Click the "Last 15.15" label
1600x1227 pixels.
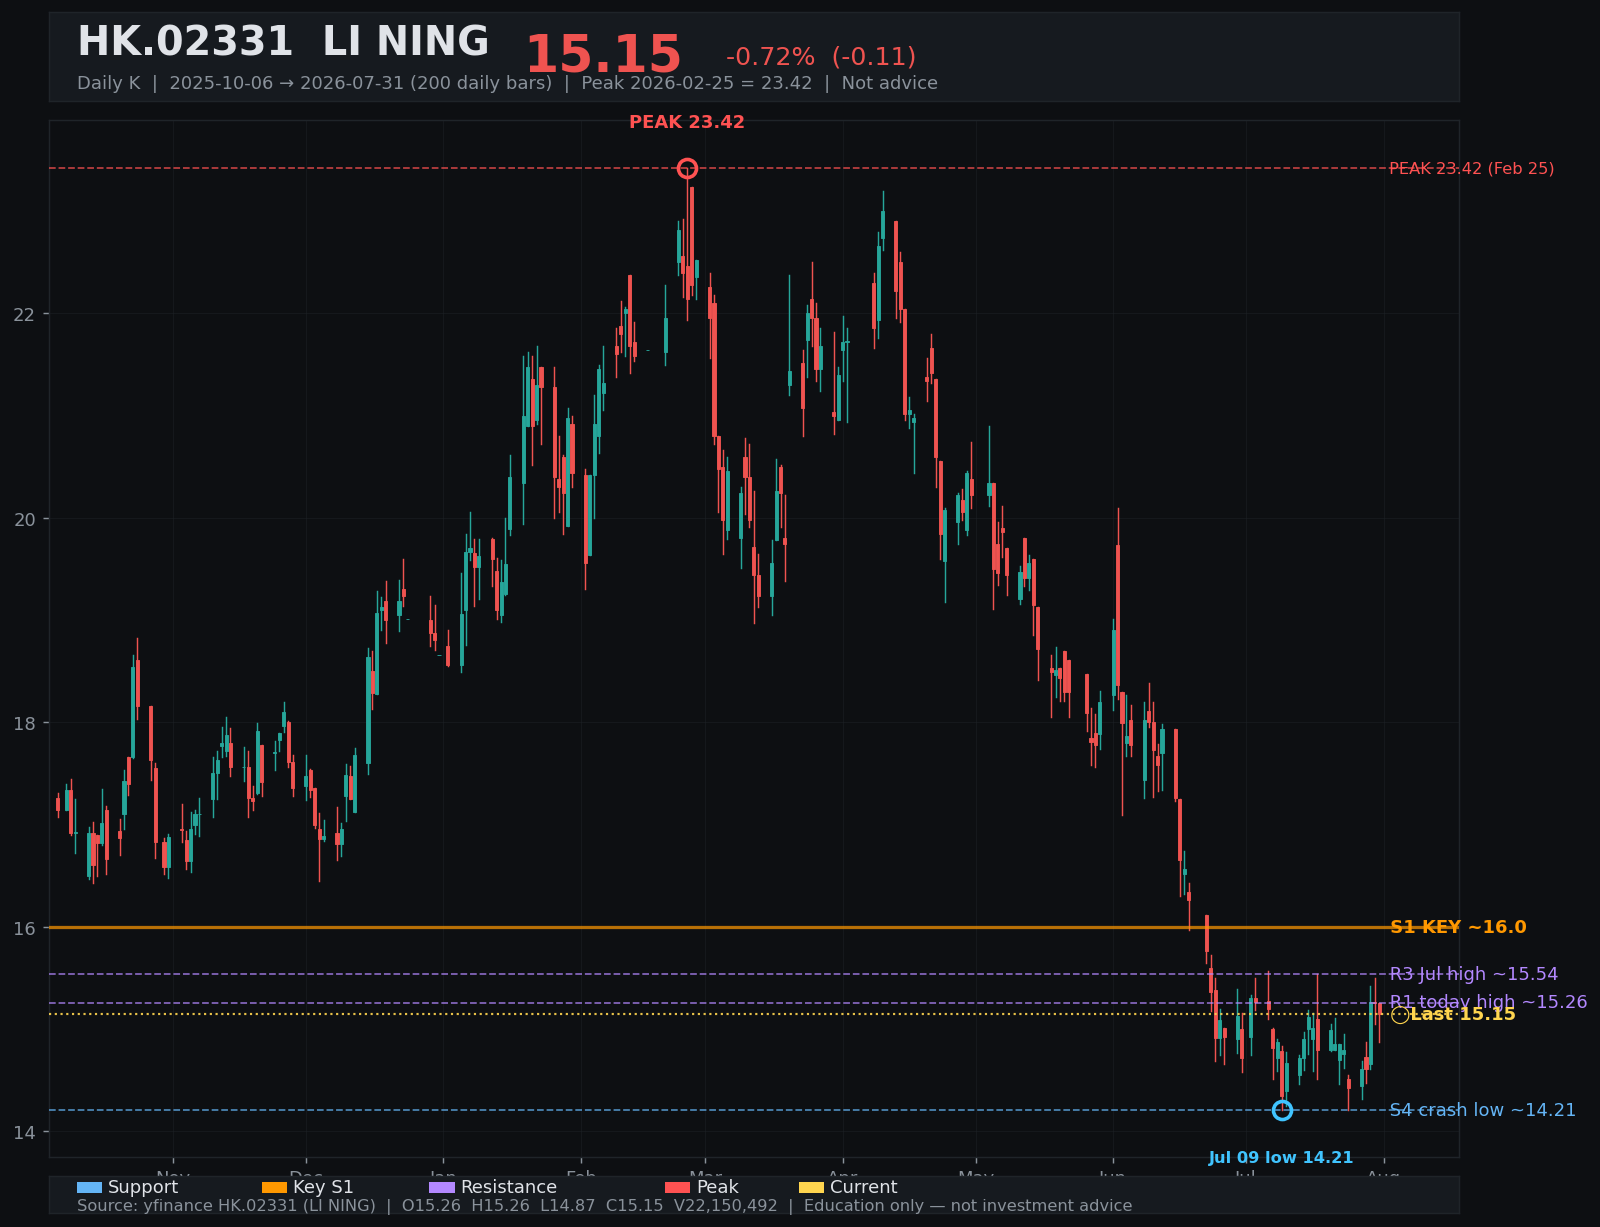[x=1463, y=1014]
